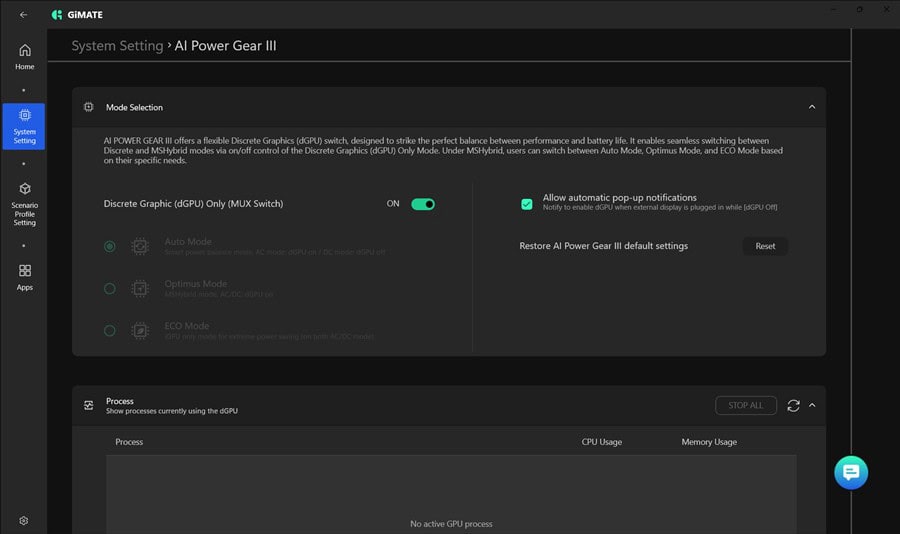Open settings gear at sidebar bottom
This screenshot has width=900, height=534.
[24, 521]
